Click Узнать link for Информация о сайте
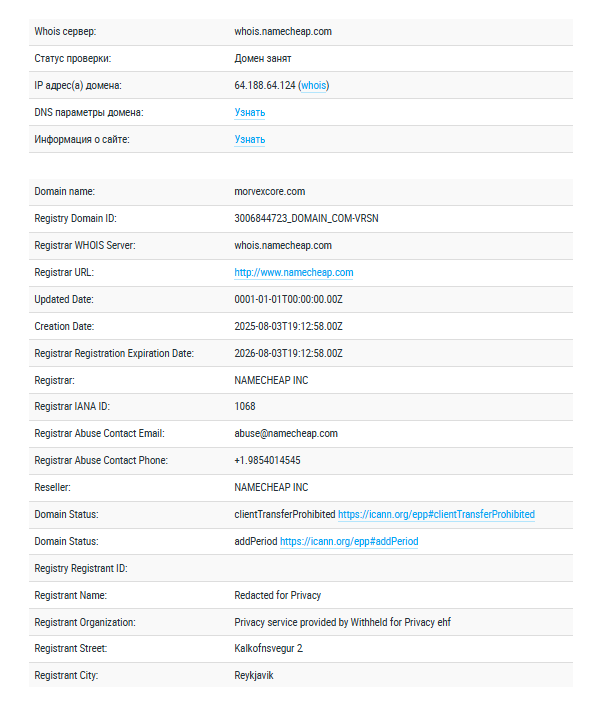590x703 pixels. 250,139
